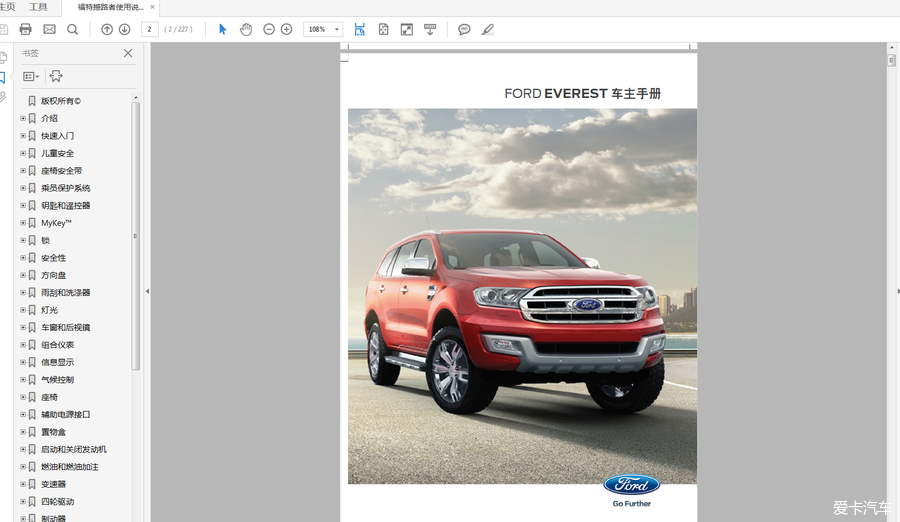Open the 信息显示 bookmark
Viewport: 900px width, 522px height.
tap(57, 362)
